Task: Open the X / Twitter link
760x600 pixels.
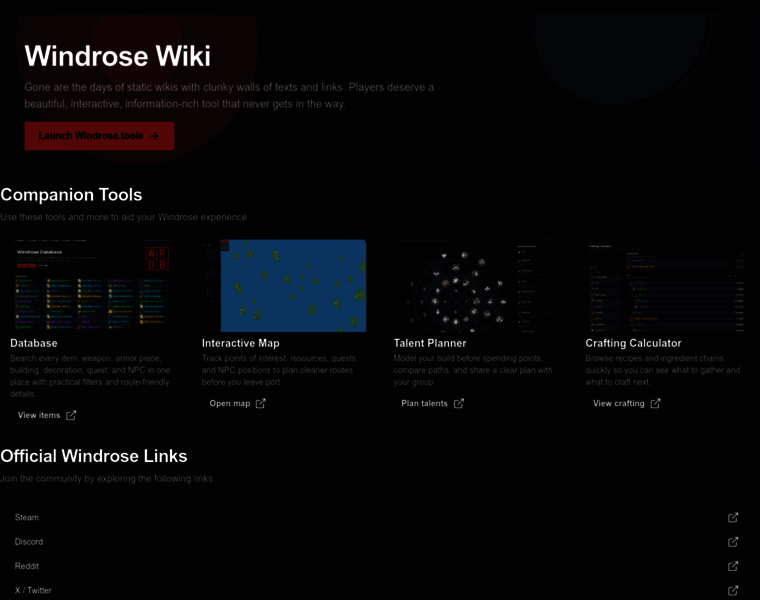Action: pos(376,590)
